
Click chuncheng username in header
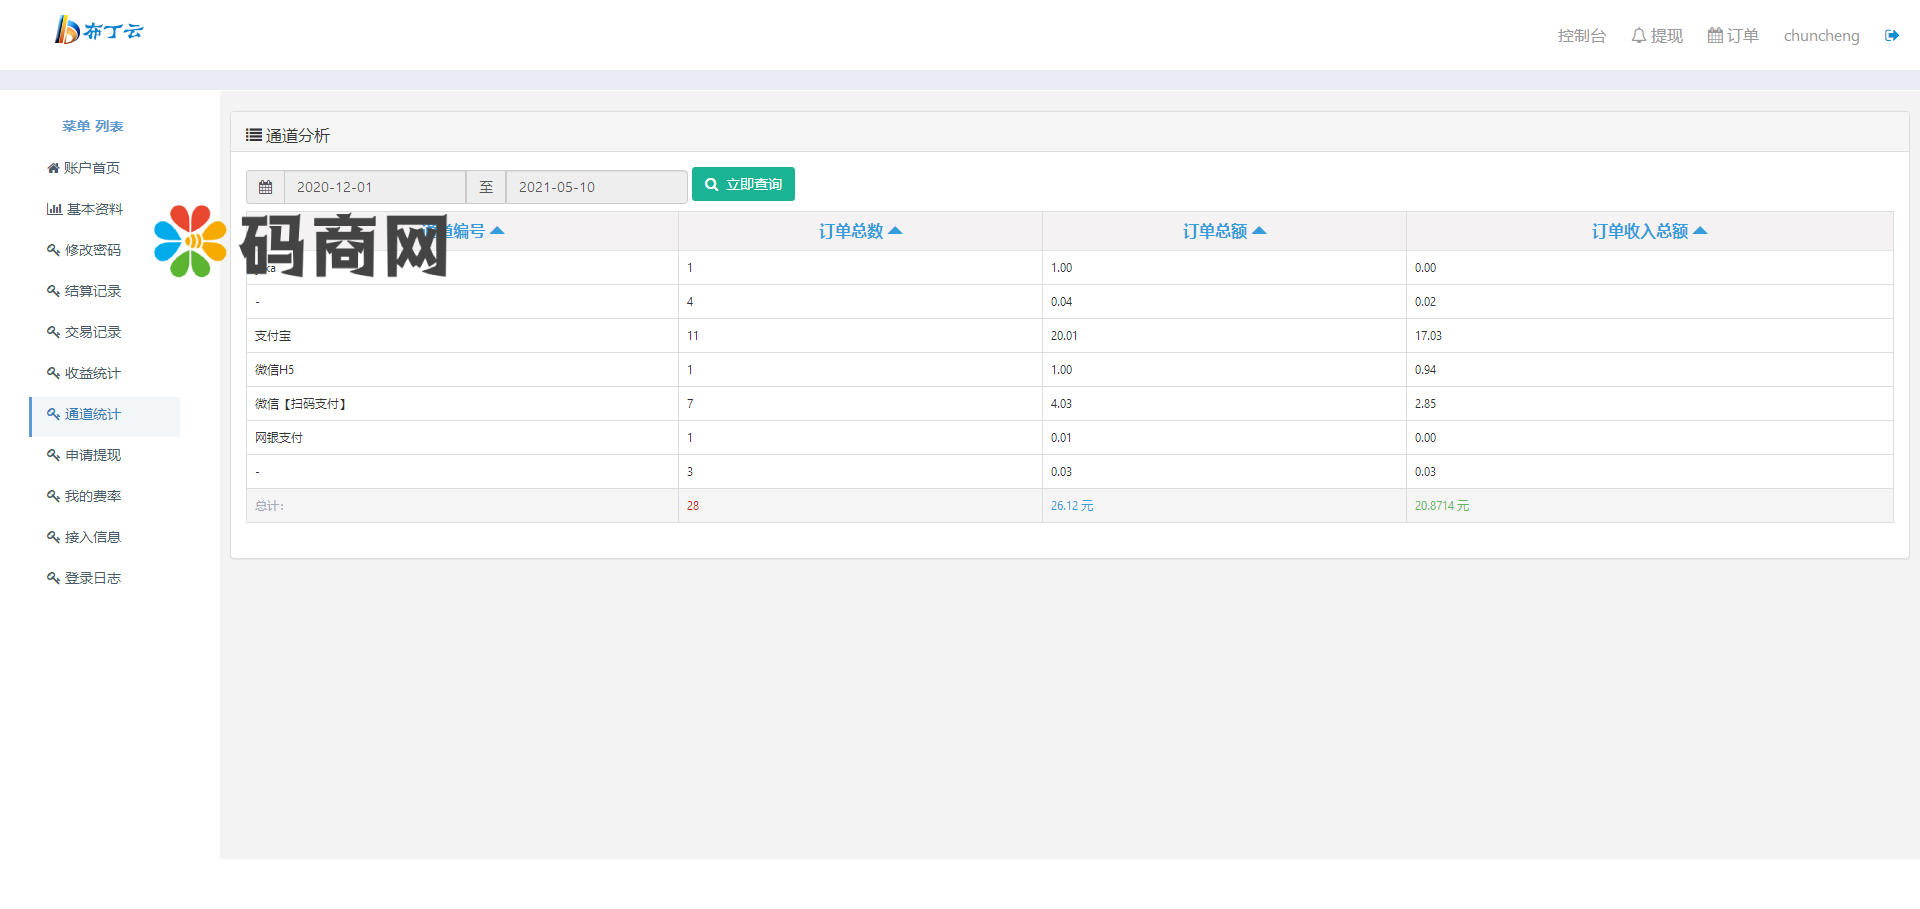1821,36
